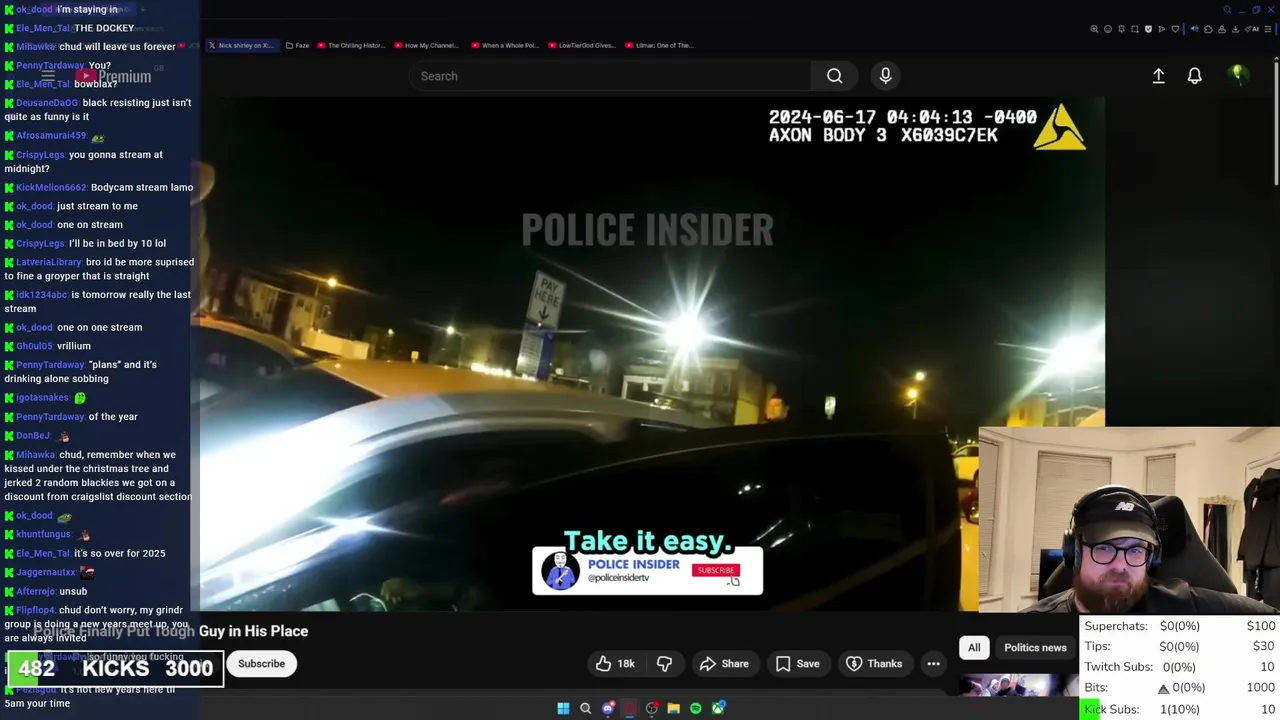The width and height of the screenshot is (1280, 720).
Task: Click chat username KickMelion6662
Action: 50,187
